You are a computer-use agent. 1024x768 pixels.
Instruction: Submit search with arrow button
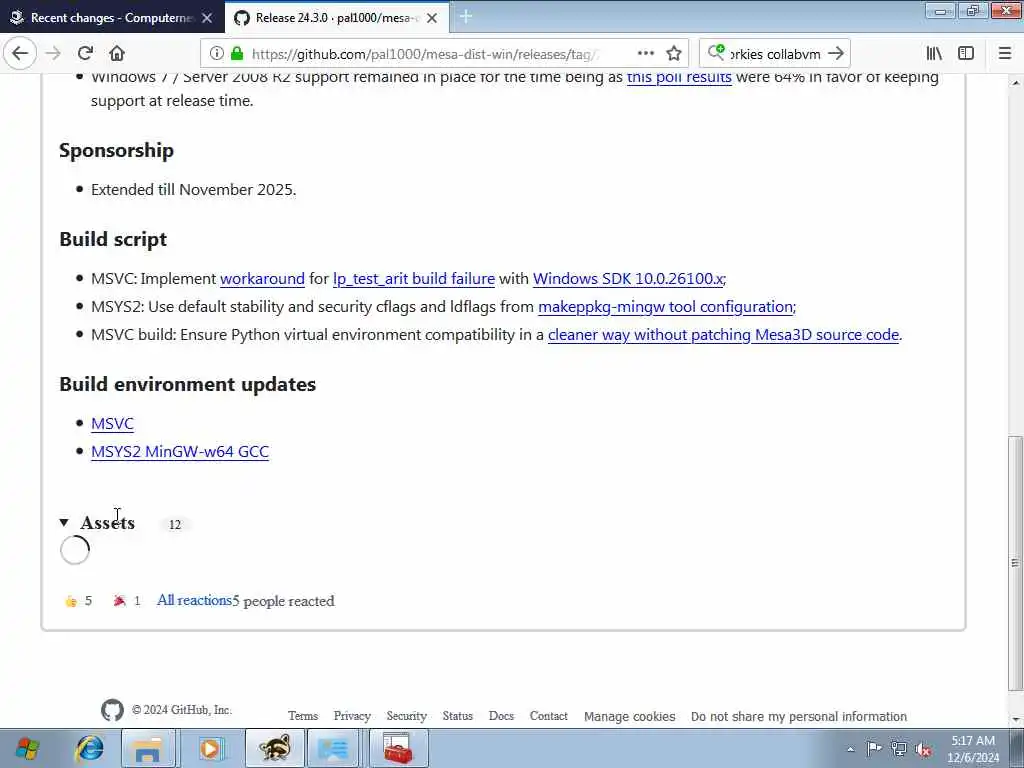(836, 54)
